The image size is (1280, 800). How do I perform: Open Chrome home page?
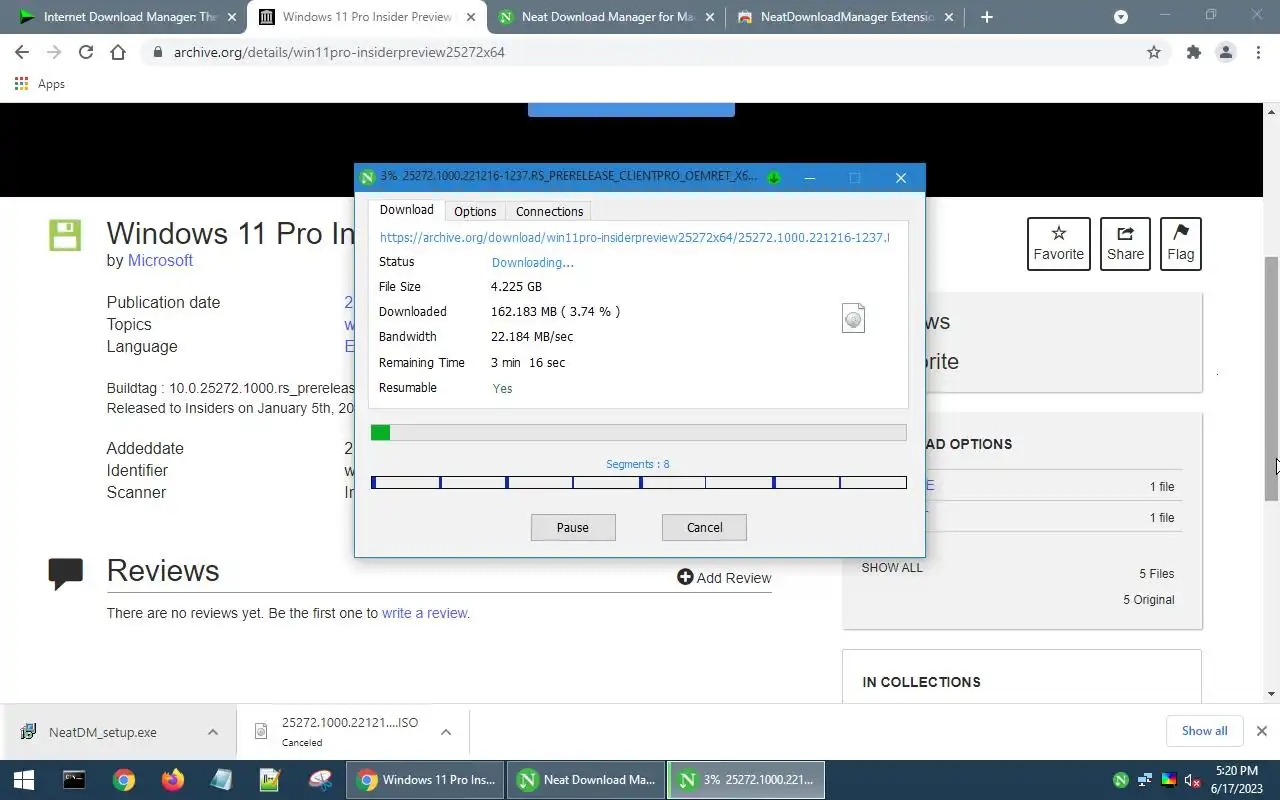pos(118,52)
